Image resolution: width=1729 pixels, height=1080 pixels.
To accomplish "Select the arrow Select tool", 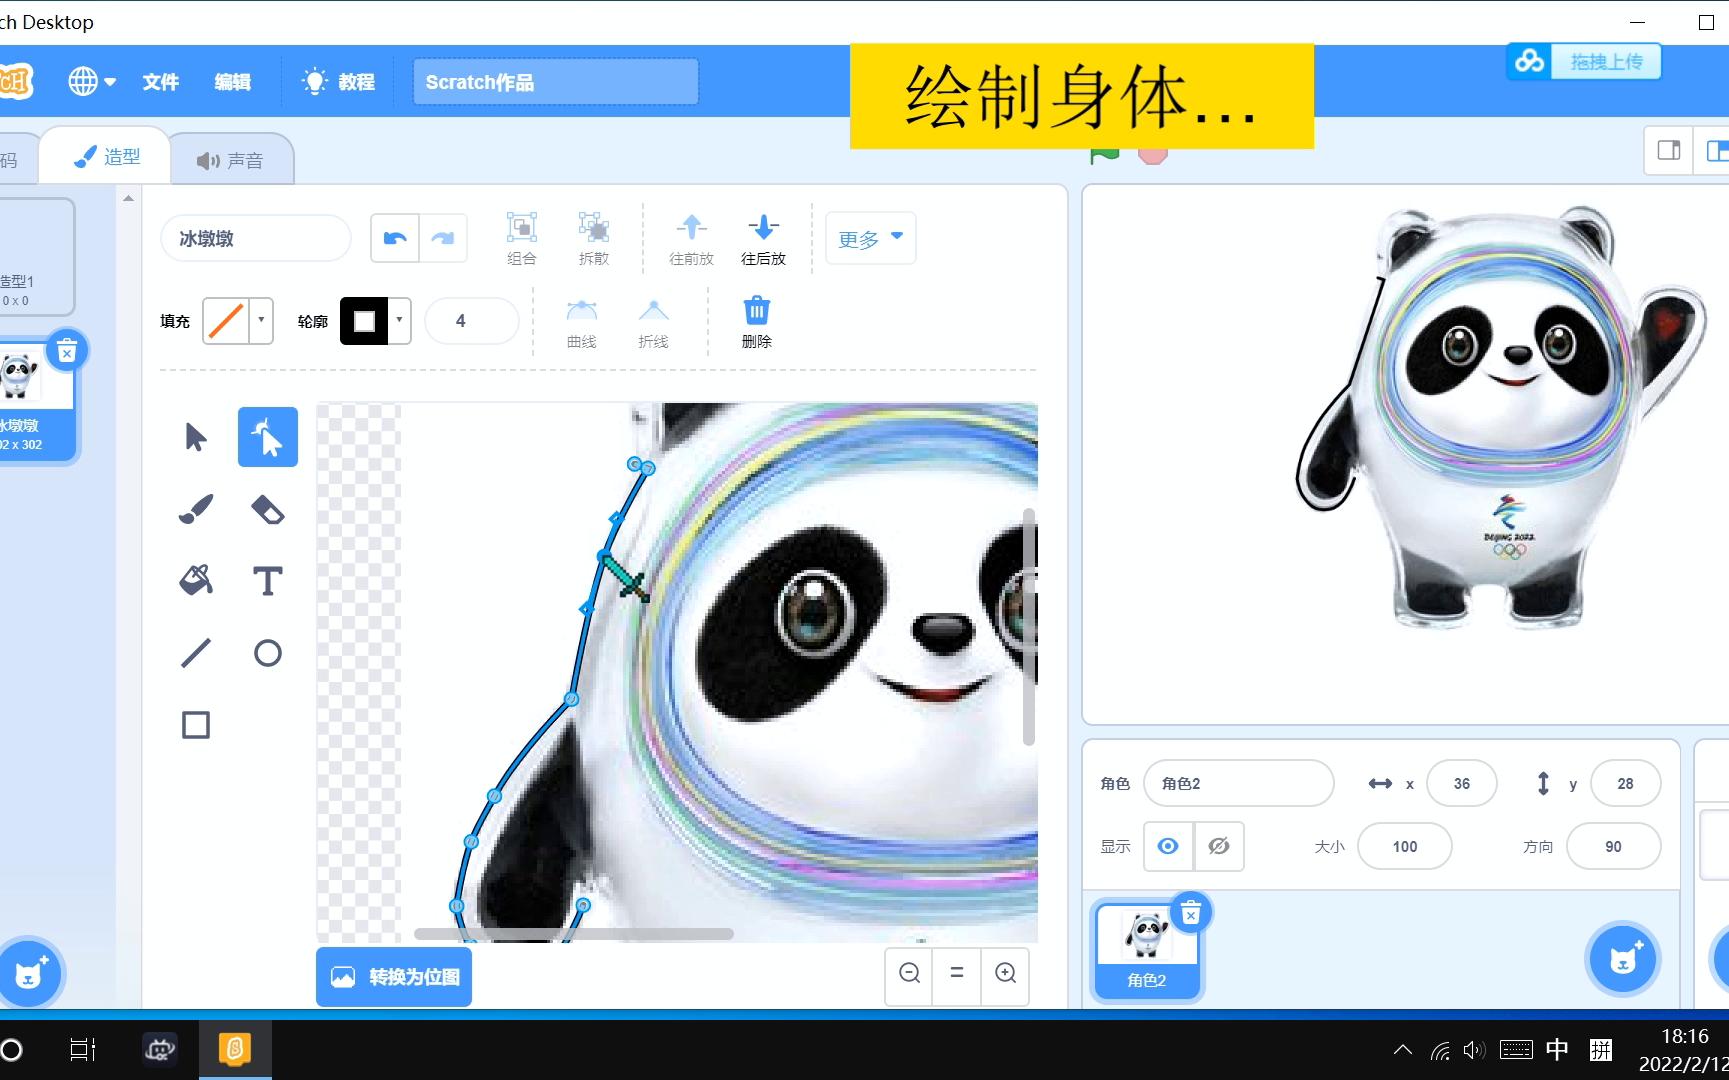I will click(196, 437).
